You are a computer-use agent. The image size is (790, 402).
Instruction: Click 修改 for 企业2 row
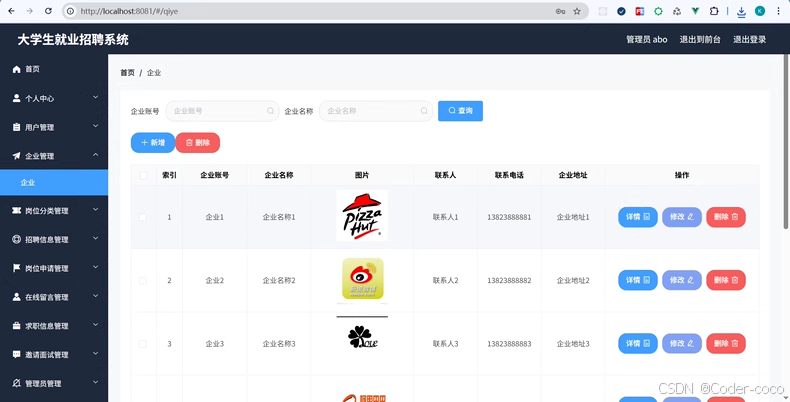(682, 280)
